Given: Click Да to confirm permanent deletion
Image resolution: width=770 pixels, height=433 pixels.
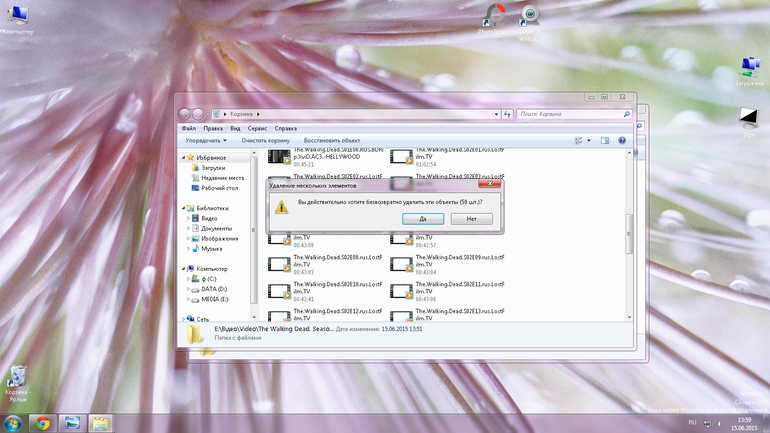Looking at the screenshot, I should (x=423, y=218).
